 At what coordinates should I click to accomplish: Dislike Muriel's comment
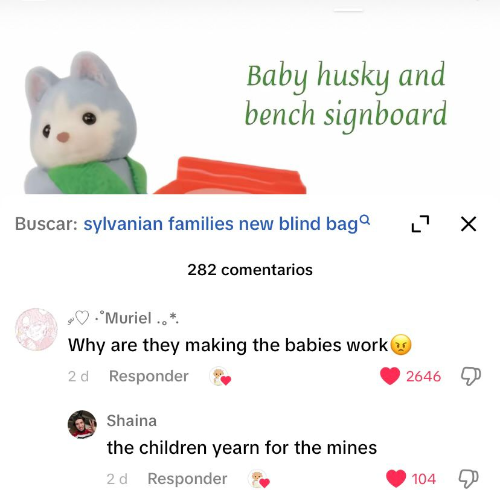pos(471,376)
